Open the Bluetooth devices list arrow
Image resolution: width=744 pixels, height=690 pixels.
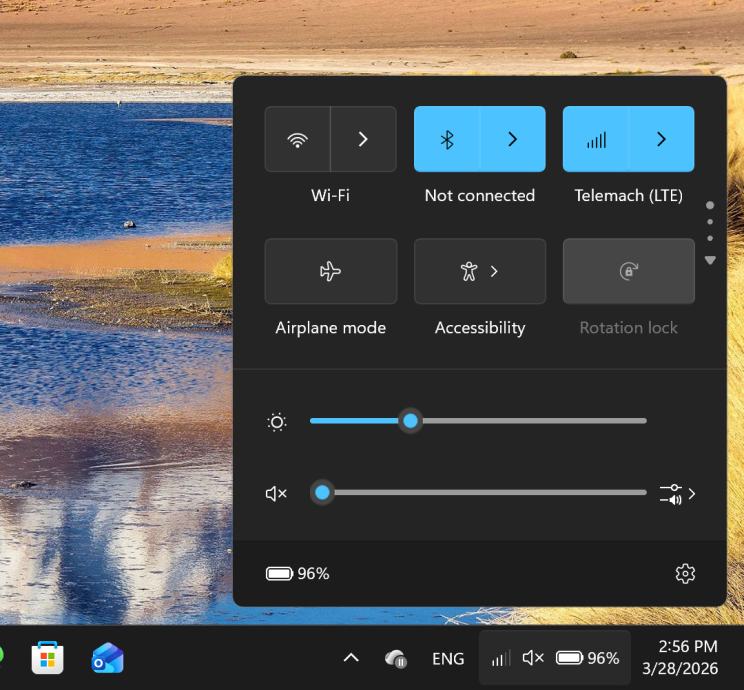[x=512, y=139]
